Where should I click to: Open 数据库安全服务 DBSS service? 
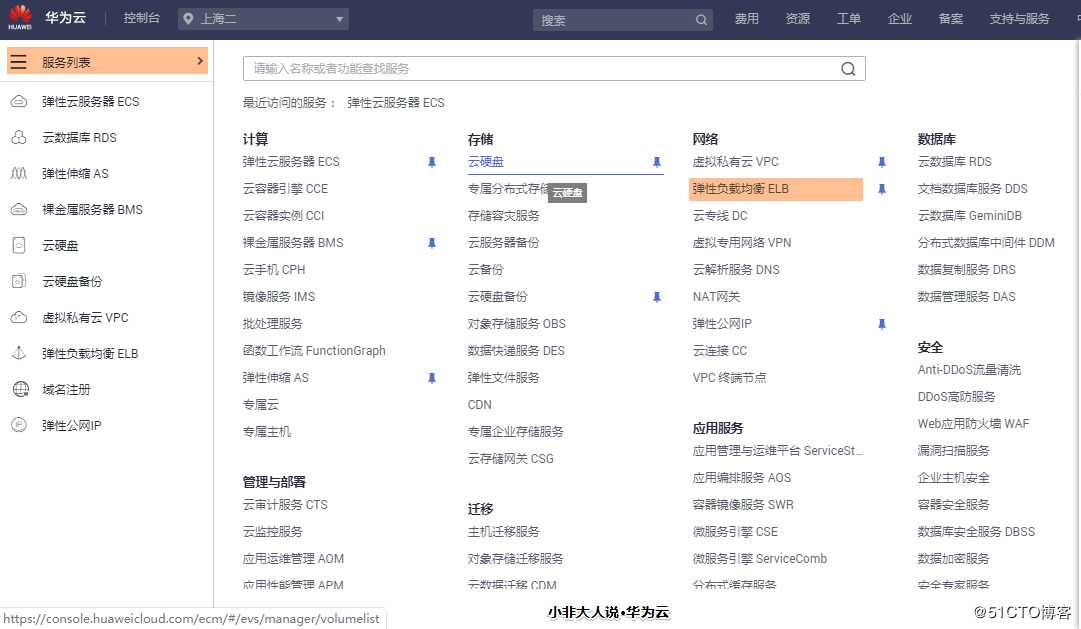pyautogui.click(x=976, y=532)
